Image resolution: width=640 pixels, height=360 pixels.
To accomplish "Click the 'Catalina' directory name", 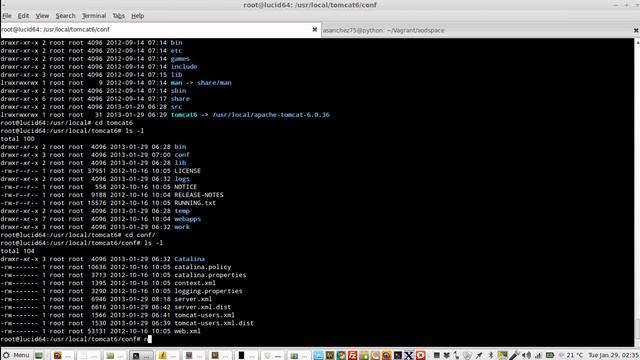I will tap(190, 259).
